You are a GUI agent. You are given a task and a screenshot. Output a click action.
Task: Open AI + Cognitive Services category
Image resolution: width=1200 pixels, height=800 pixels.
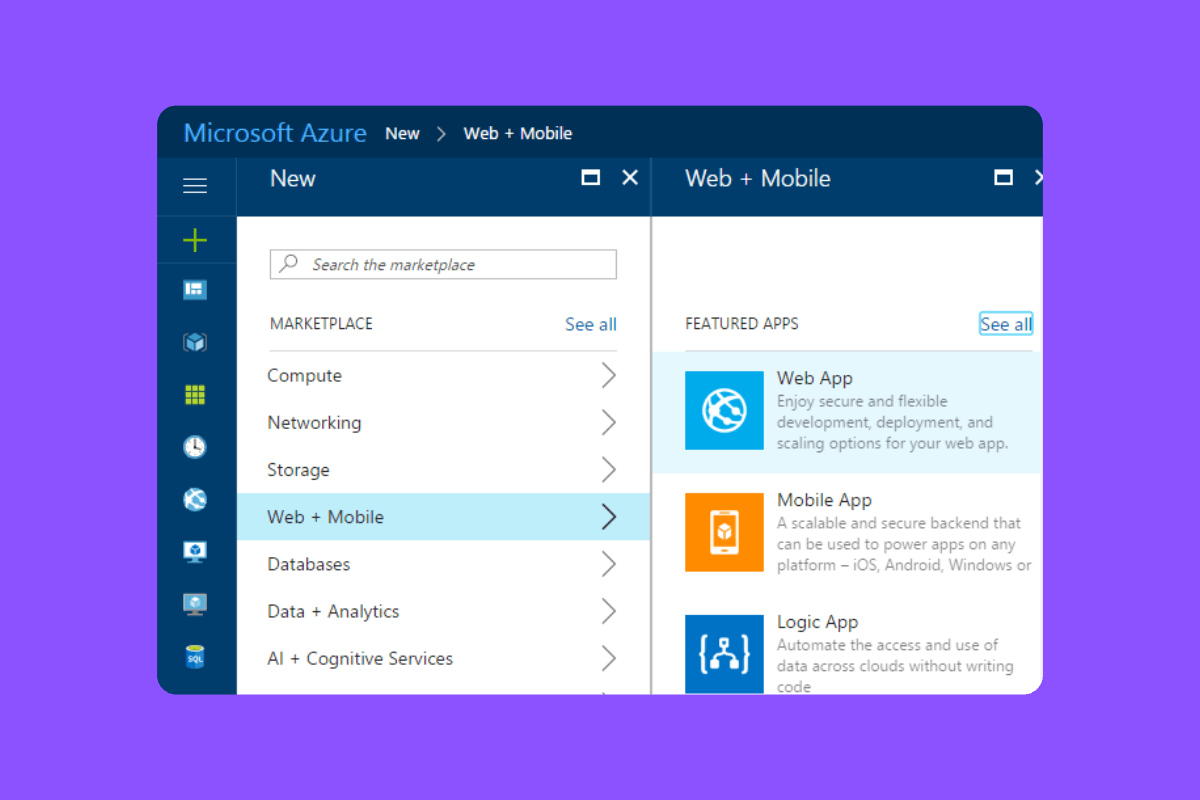click(360, 658)
